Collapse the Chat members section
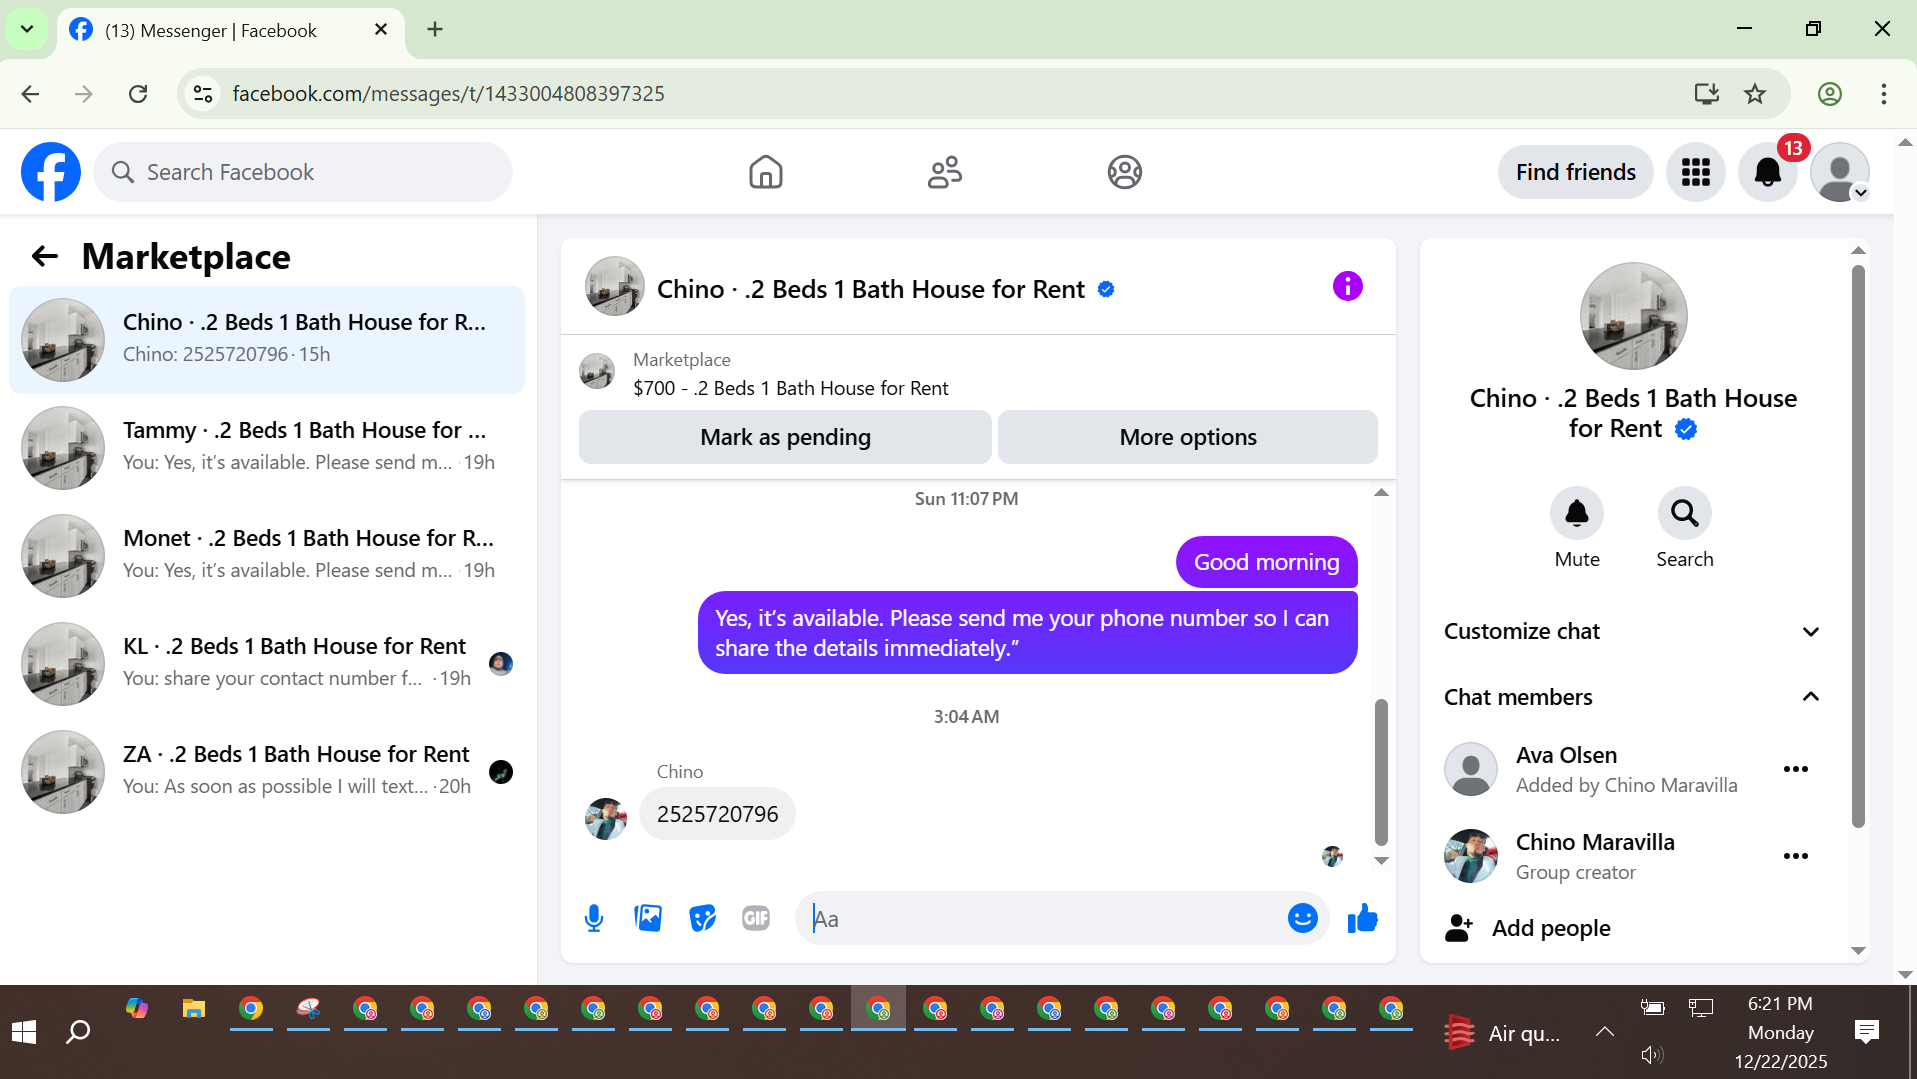1917x1079 pixels. (x=1632, y=697)
